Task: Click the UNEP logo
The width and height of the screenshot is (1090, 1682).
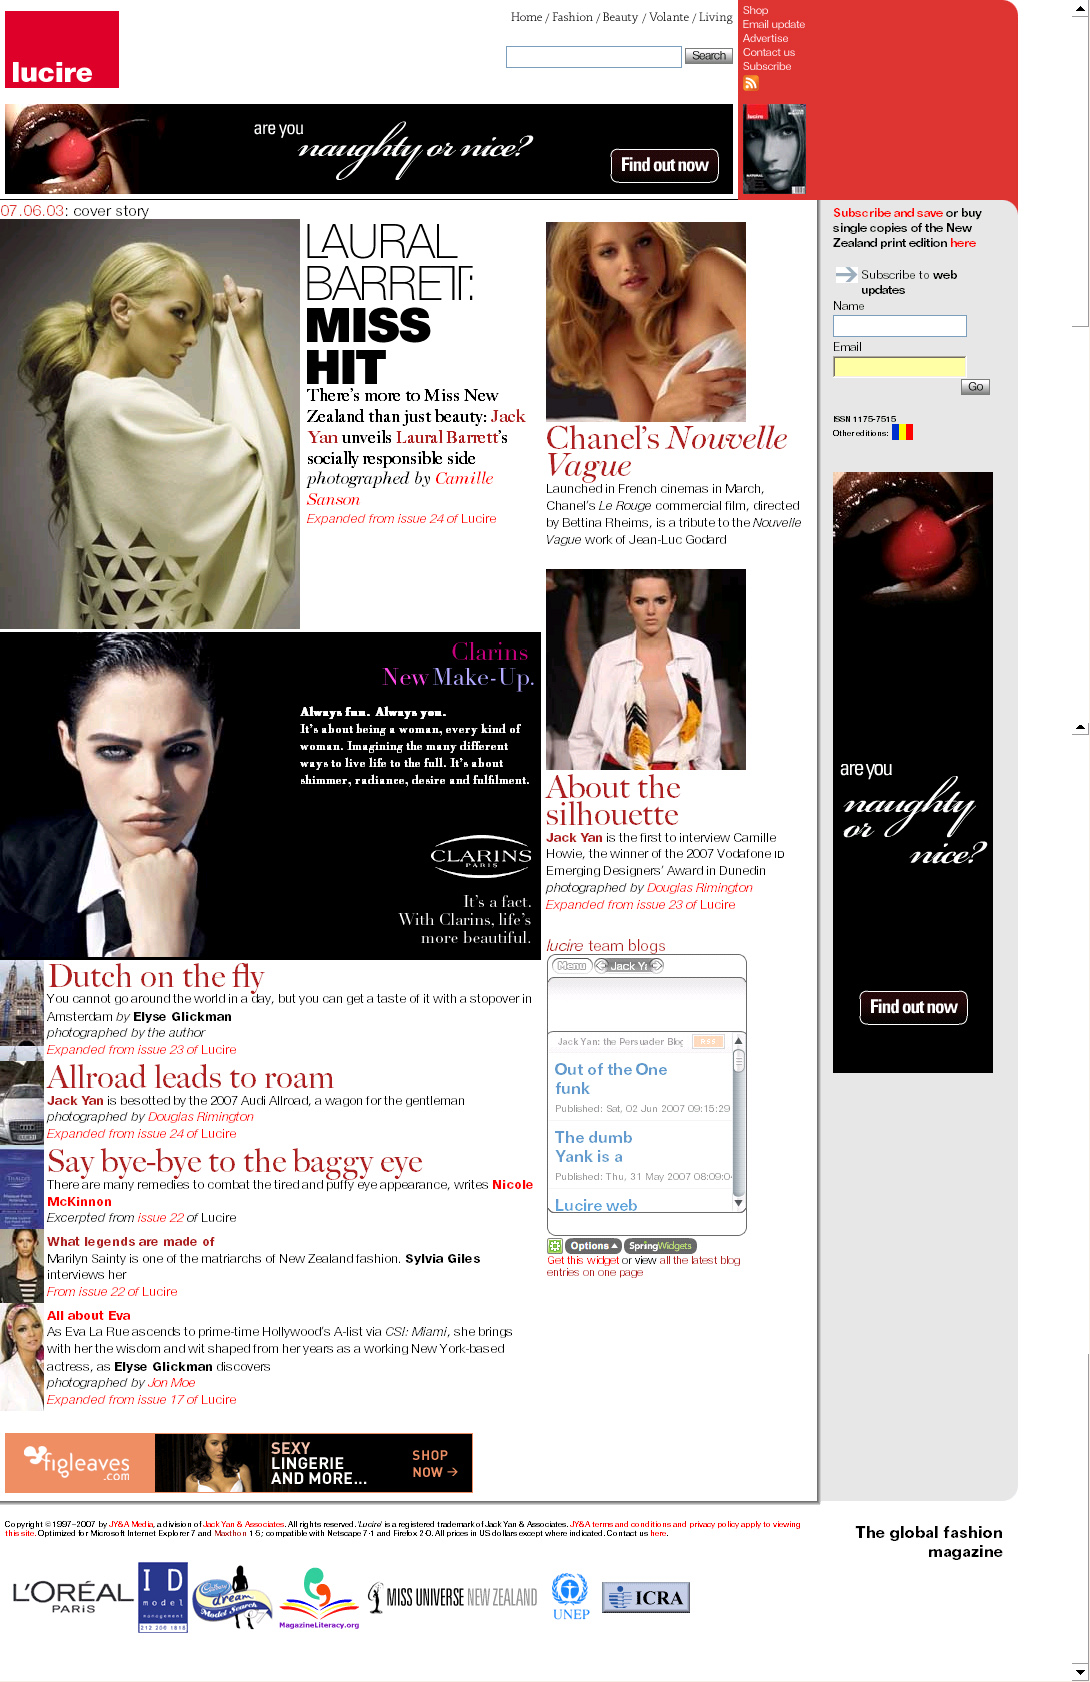Action: [571, 1597]
